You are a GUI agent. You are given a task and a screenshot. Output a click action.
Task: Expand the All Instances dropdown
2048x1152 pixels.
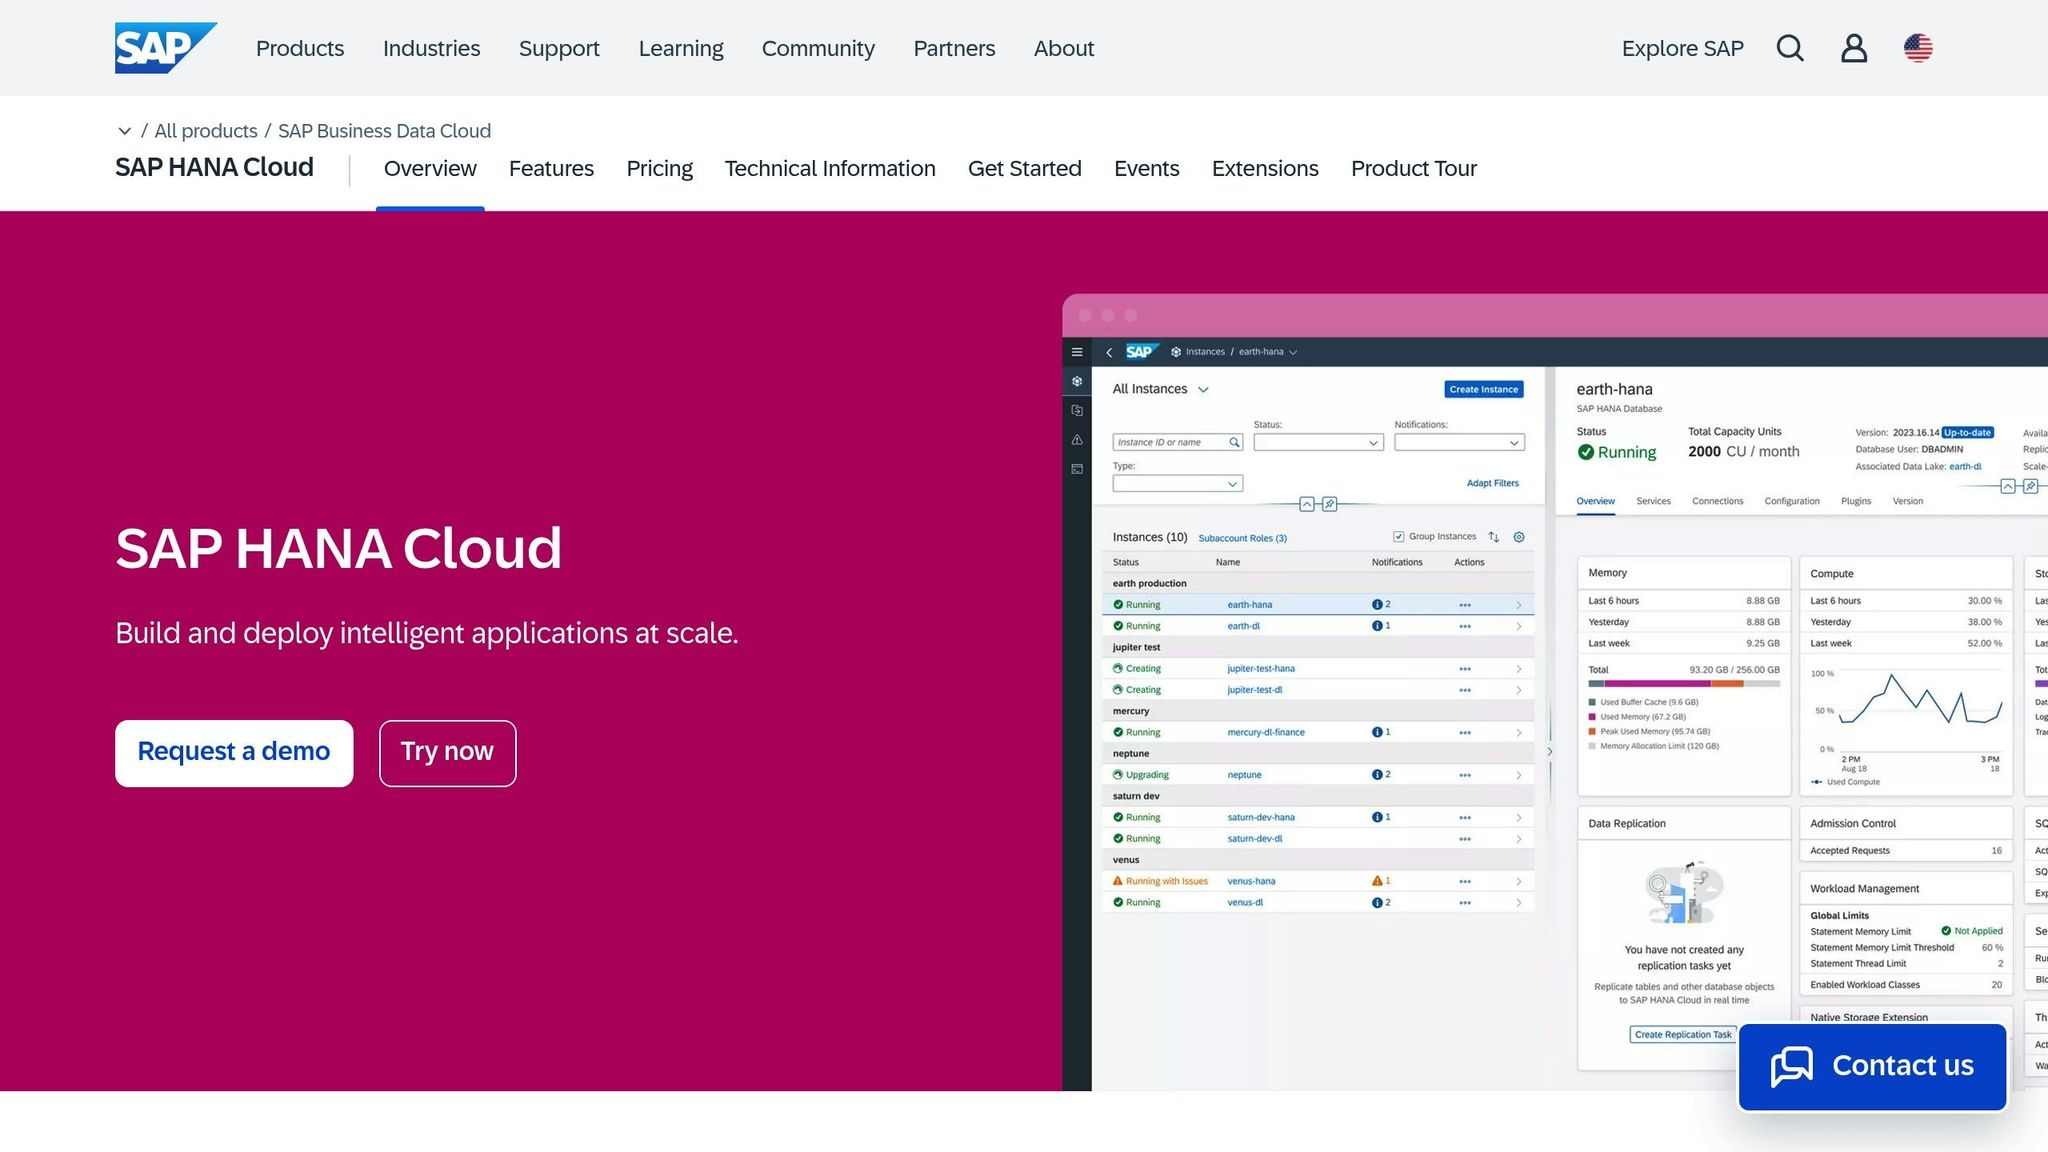pos(1203,389)
